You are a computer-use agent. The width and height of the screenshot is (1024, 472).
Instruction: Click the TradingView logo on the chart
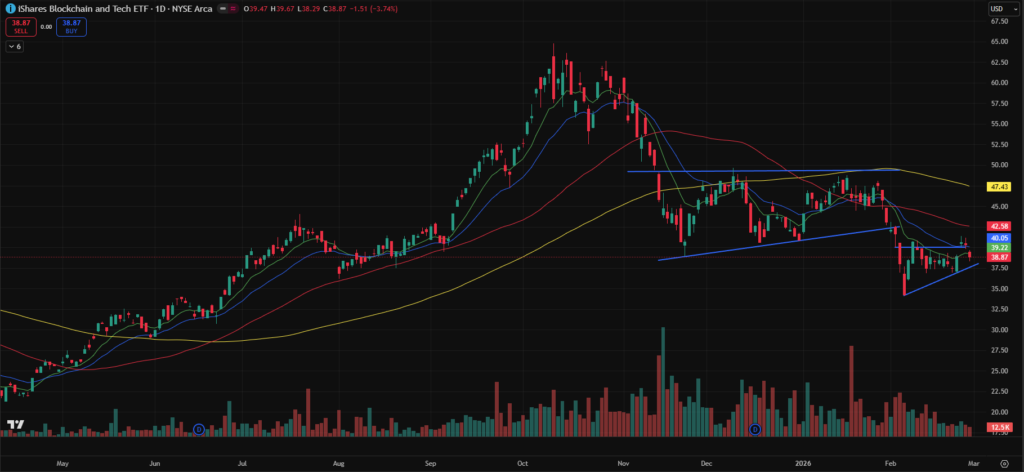coord(15,425)
